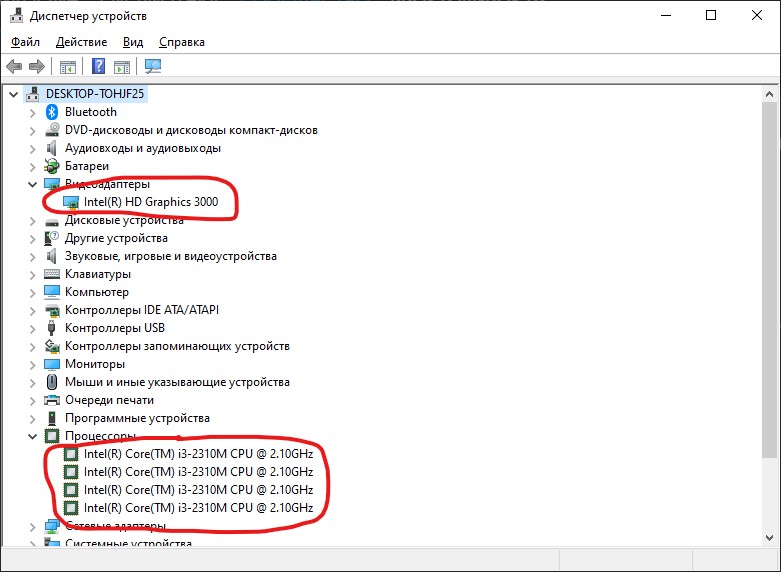Open the Действие menu
The height and width of the screenshot is (572, 781).
[x=81, y=42]
